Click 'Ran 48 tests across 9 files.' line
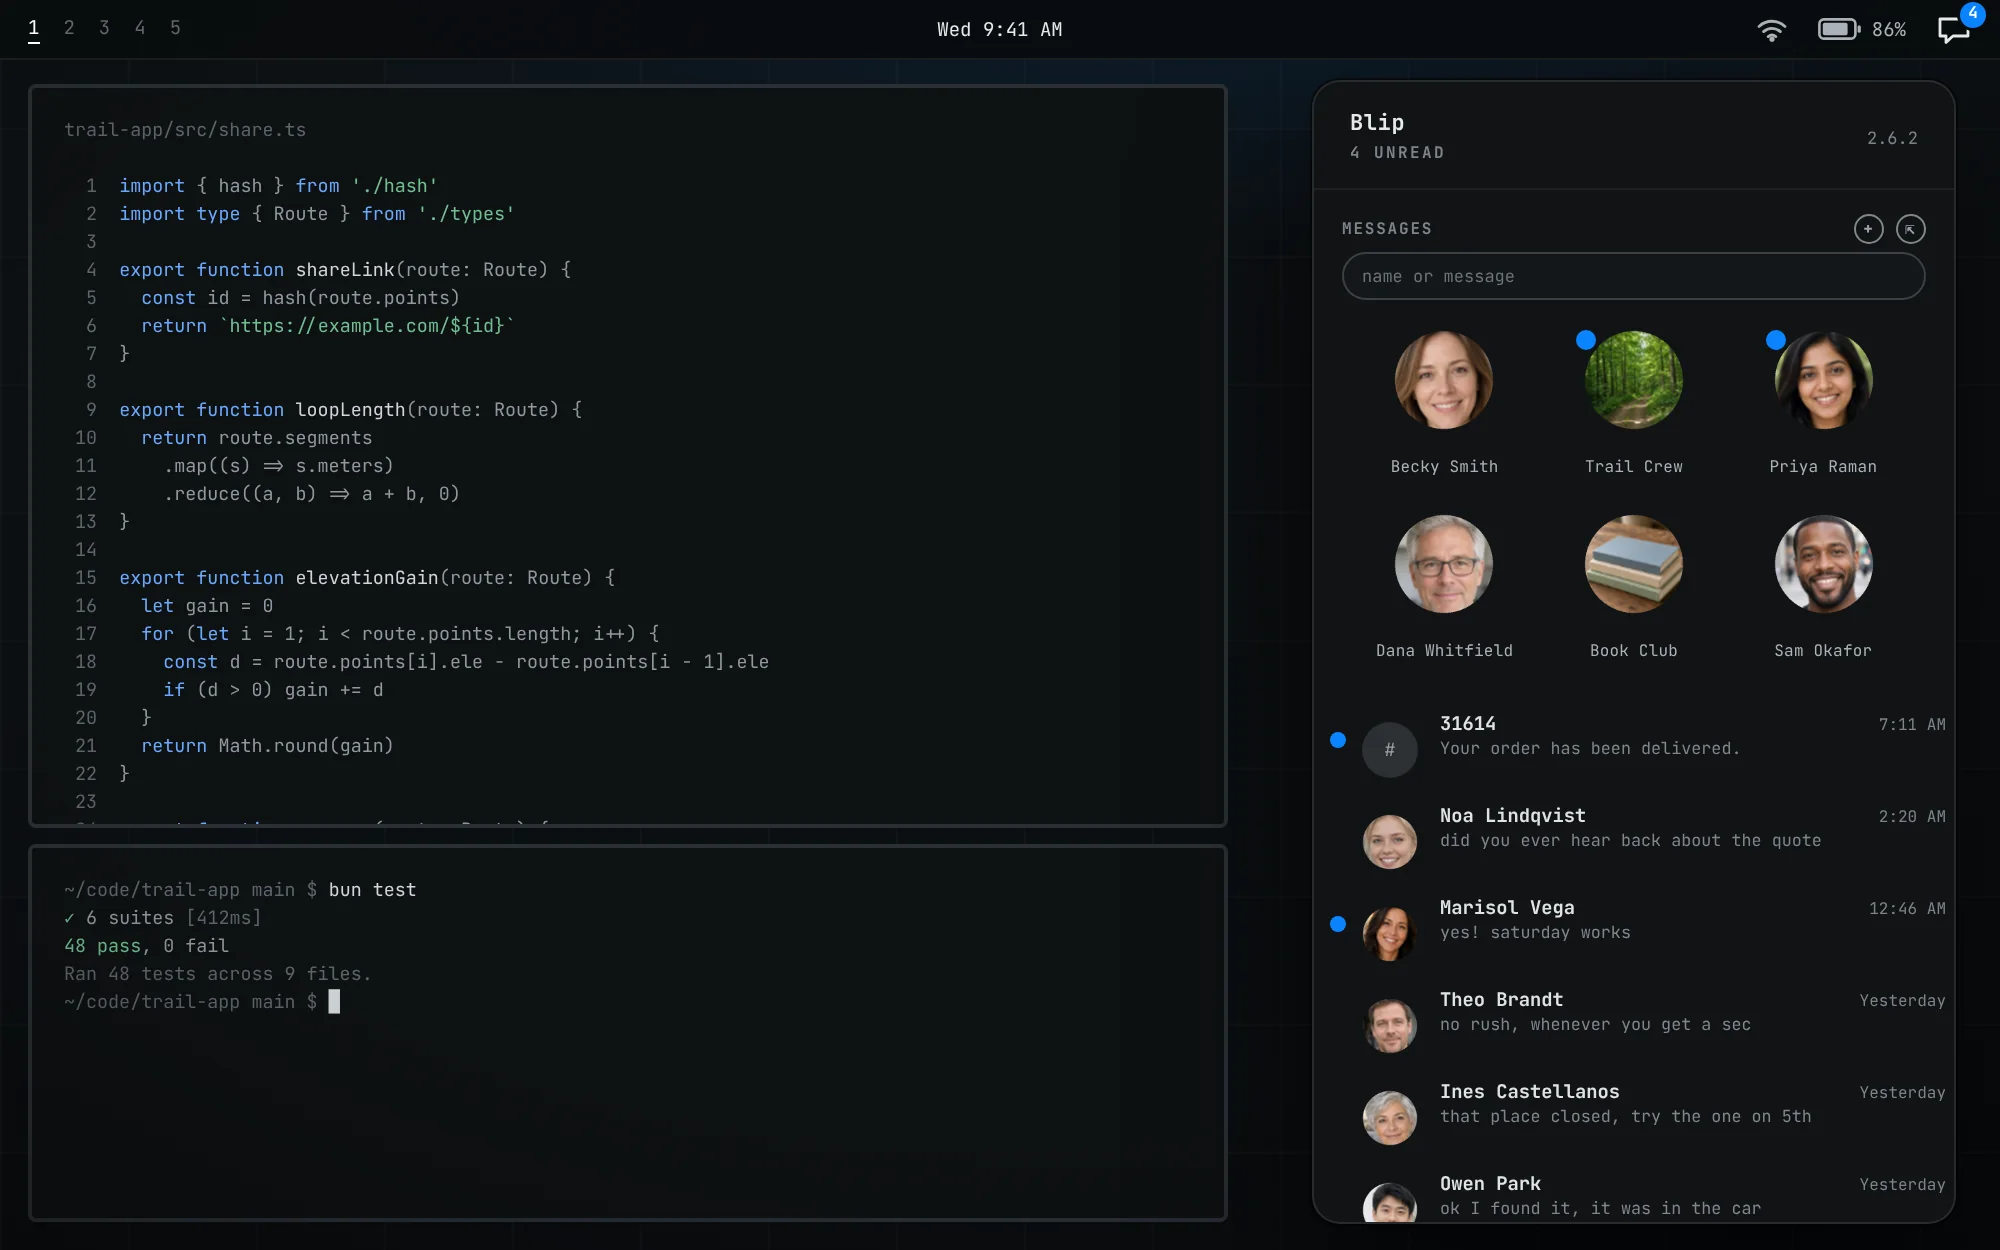This screenshot has width=2000, height=1250. pyautogui.click(x=218, y=974)
